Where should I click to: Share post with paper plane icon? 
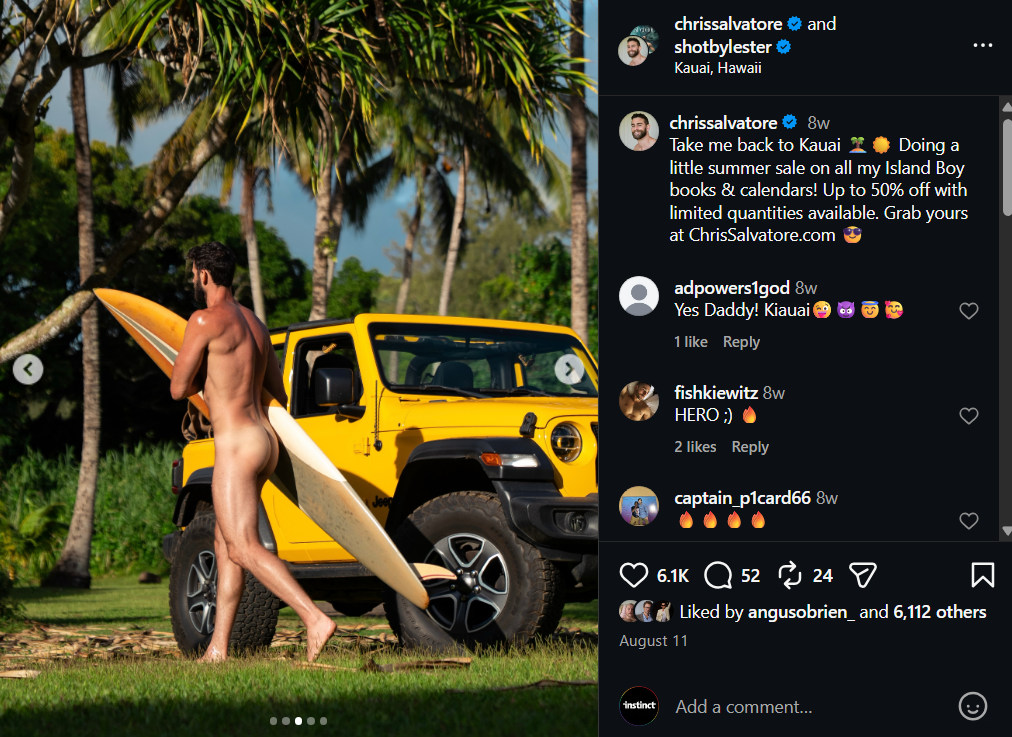(x=862, y=575)
